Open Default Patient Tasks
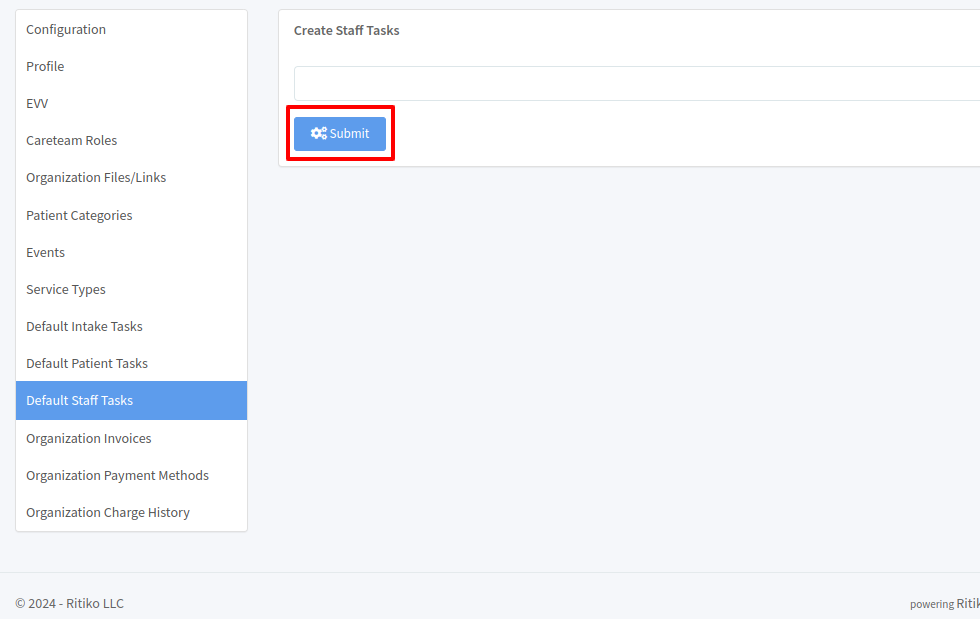The width and height of the screenshot is (980, 619). (x=87, y=364)
